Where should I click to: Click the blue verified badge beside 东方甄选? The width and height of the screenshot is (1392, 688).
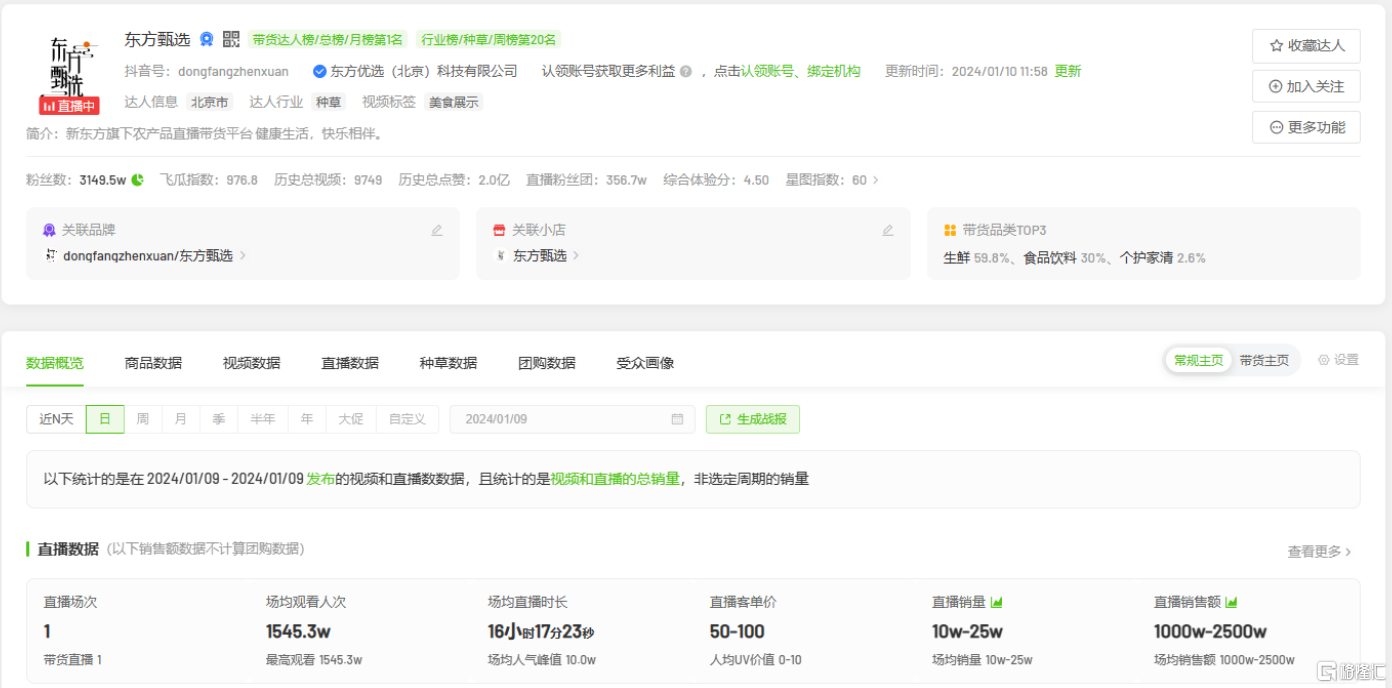206,39
